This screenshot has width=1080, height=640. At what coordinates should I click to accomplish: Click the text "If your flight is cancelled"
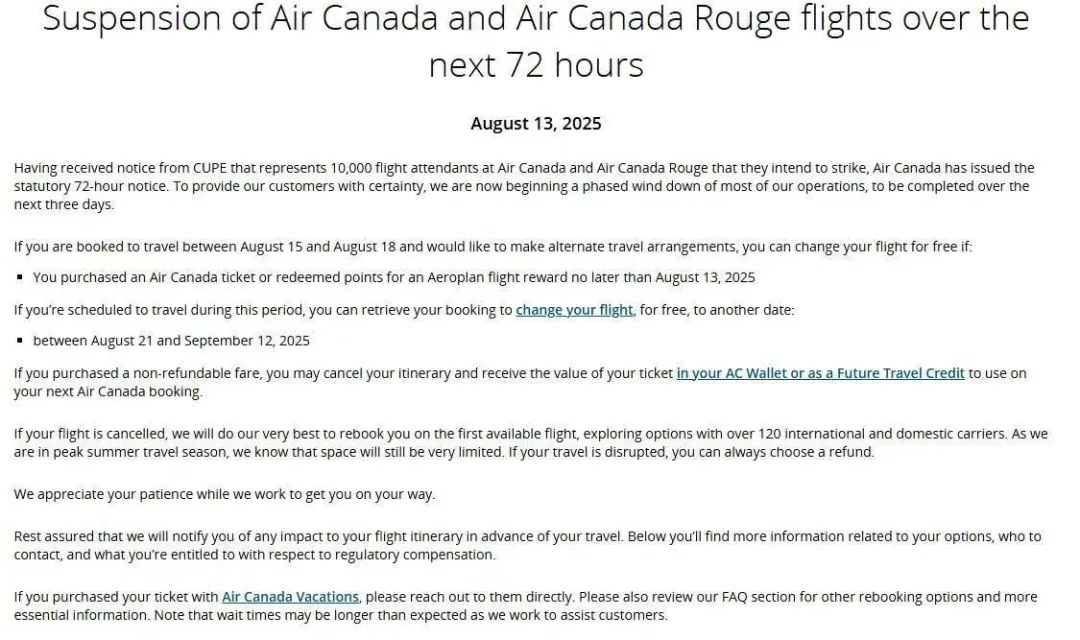point(90,434)
